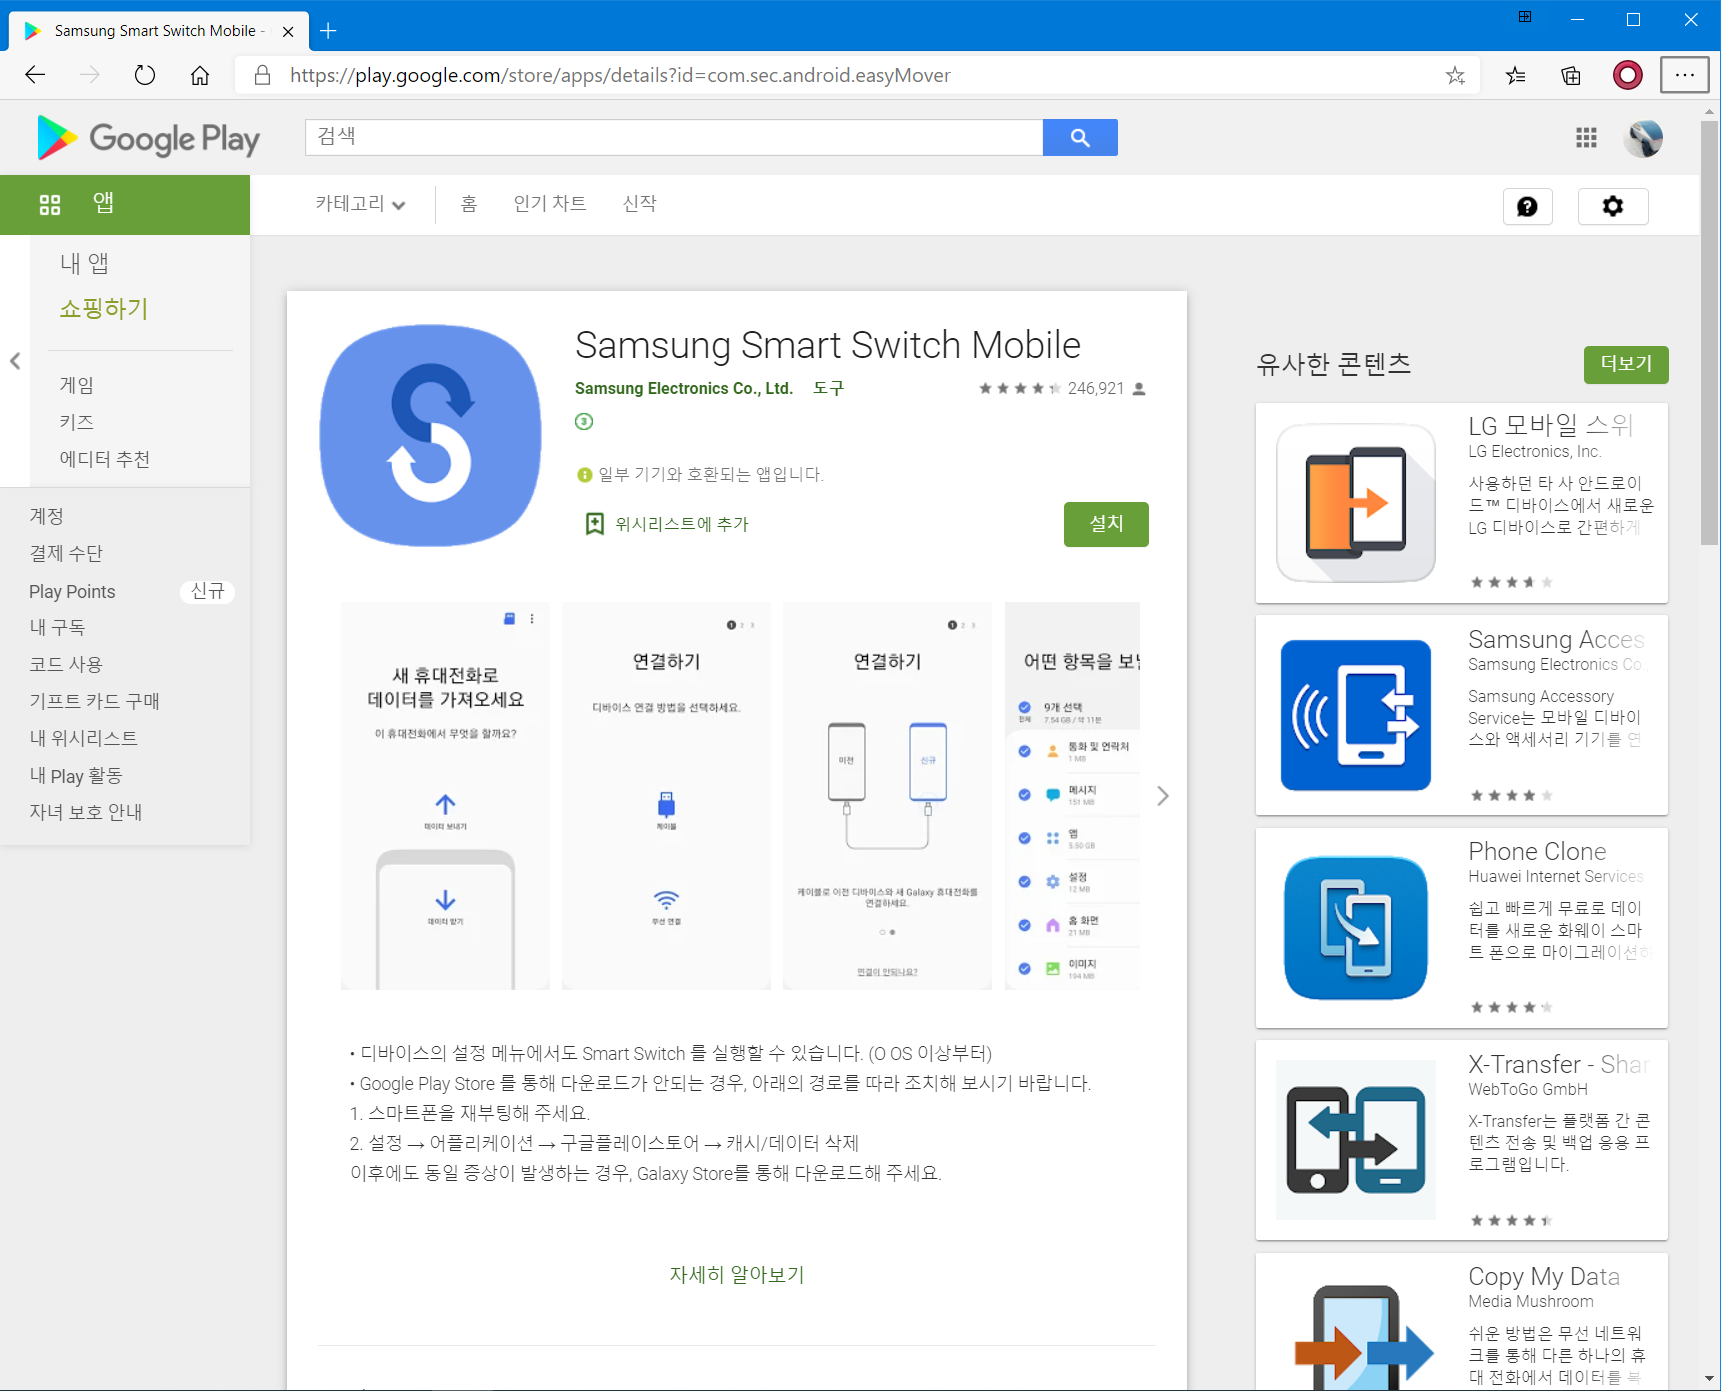Image resolution: width=1721 pixels, height=1391 pixels.
Task: Select 쇼핑하기 in sidebar
Action: click(x=104, y=309)
